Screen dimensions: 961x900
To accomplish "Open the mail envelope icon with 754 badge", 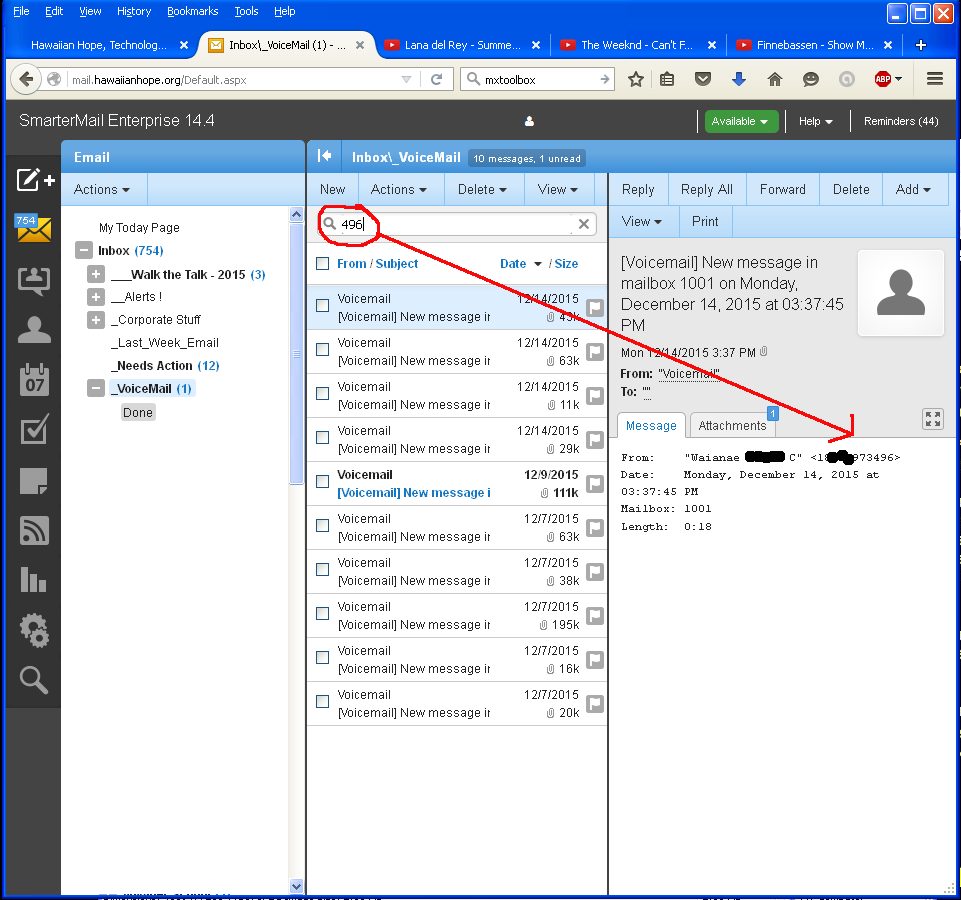I will pyautogui.click(x=33, y=229).
